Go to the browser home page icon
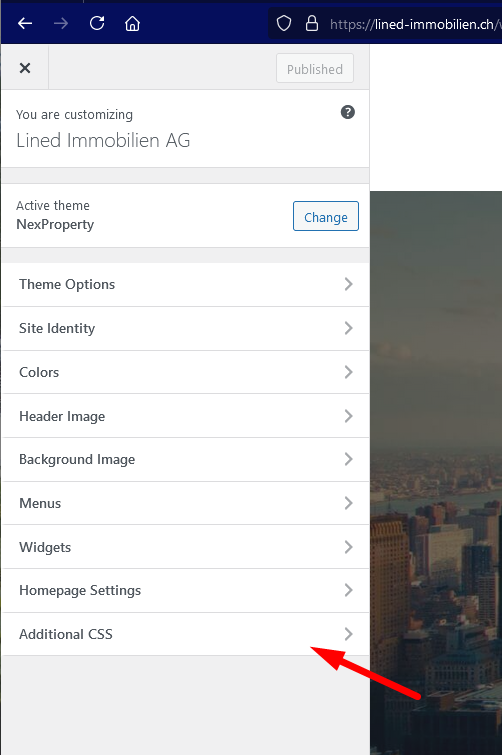The height and width of the screenshot is (755, 502). click(132, 23)
